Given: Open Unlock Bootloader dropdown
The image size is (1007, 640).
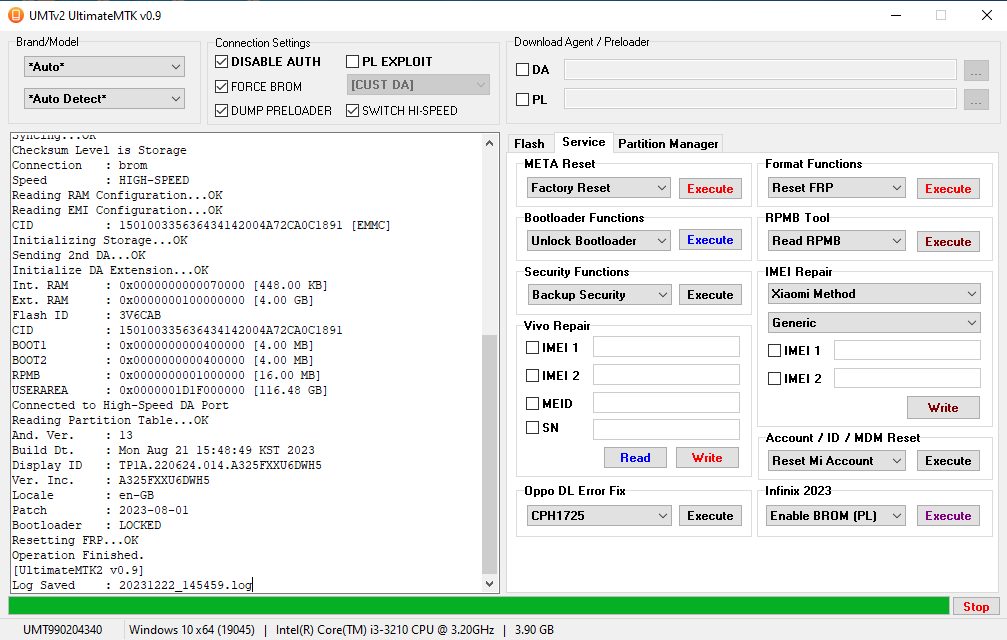Looking at the screenshot, I should coord(599,241).
